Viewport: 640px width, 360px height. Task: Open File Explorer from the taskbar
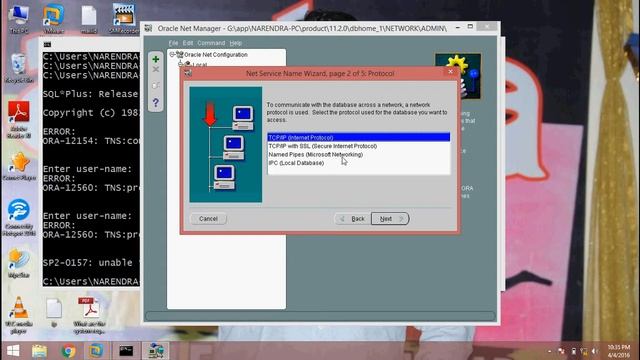(40, 351)
